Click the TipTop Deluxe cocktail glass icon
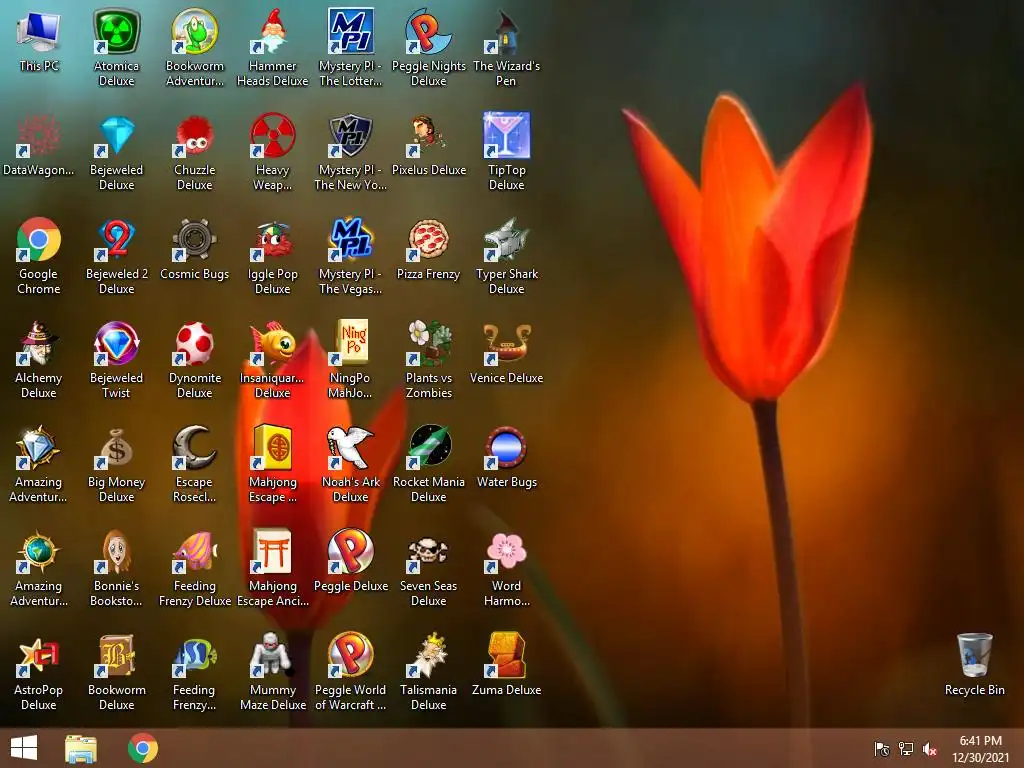The width and height of the screenshot is (1024, 768). click(506, 135)
